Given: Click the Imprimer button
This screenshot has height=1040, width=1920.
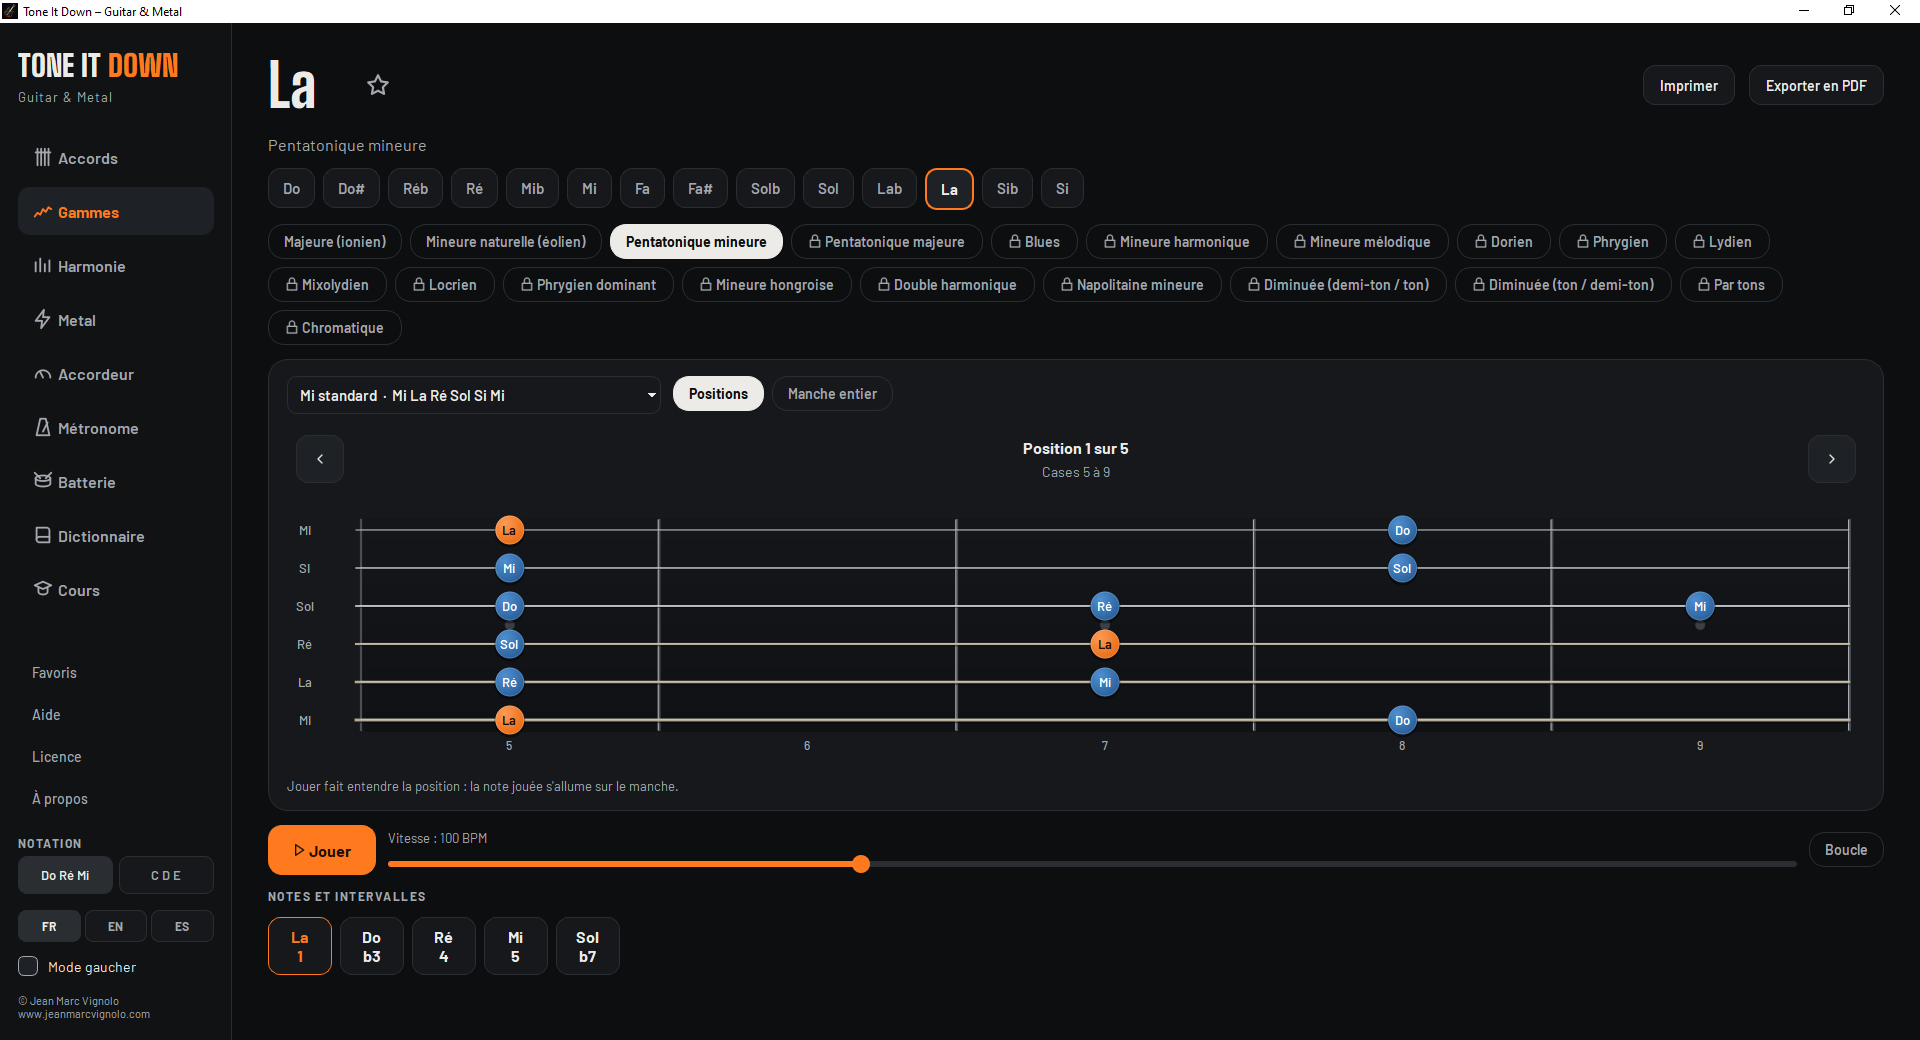Looking at the screenshot, I should [1688, 86].
